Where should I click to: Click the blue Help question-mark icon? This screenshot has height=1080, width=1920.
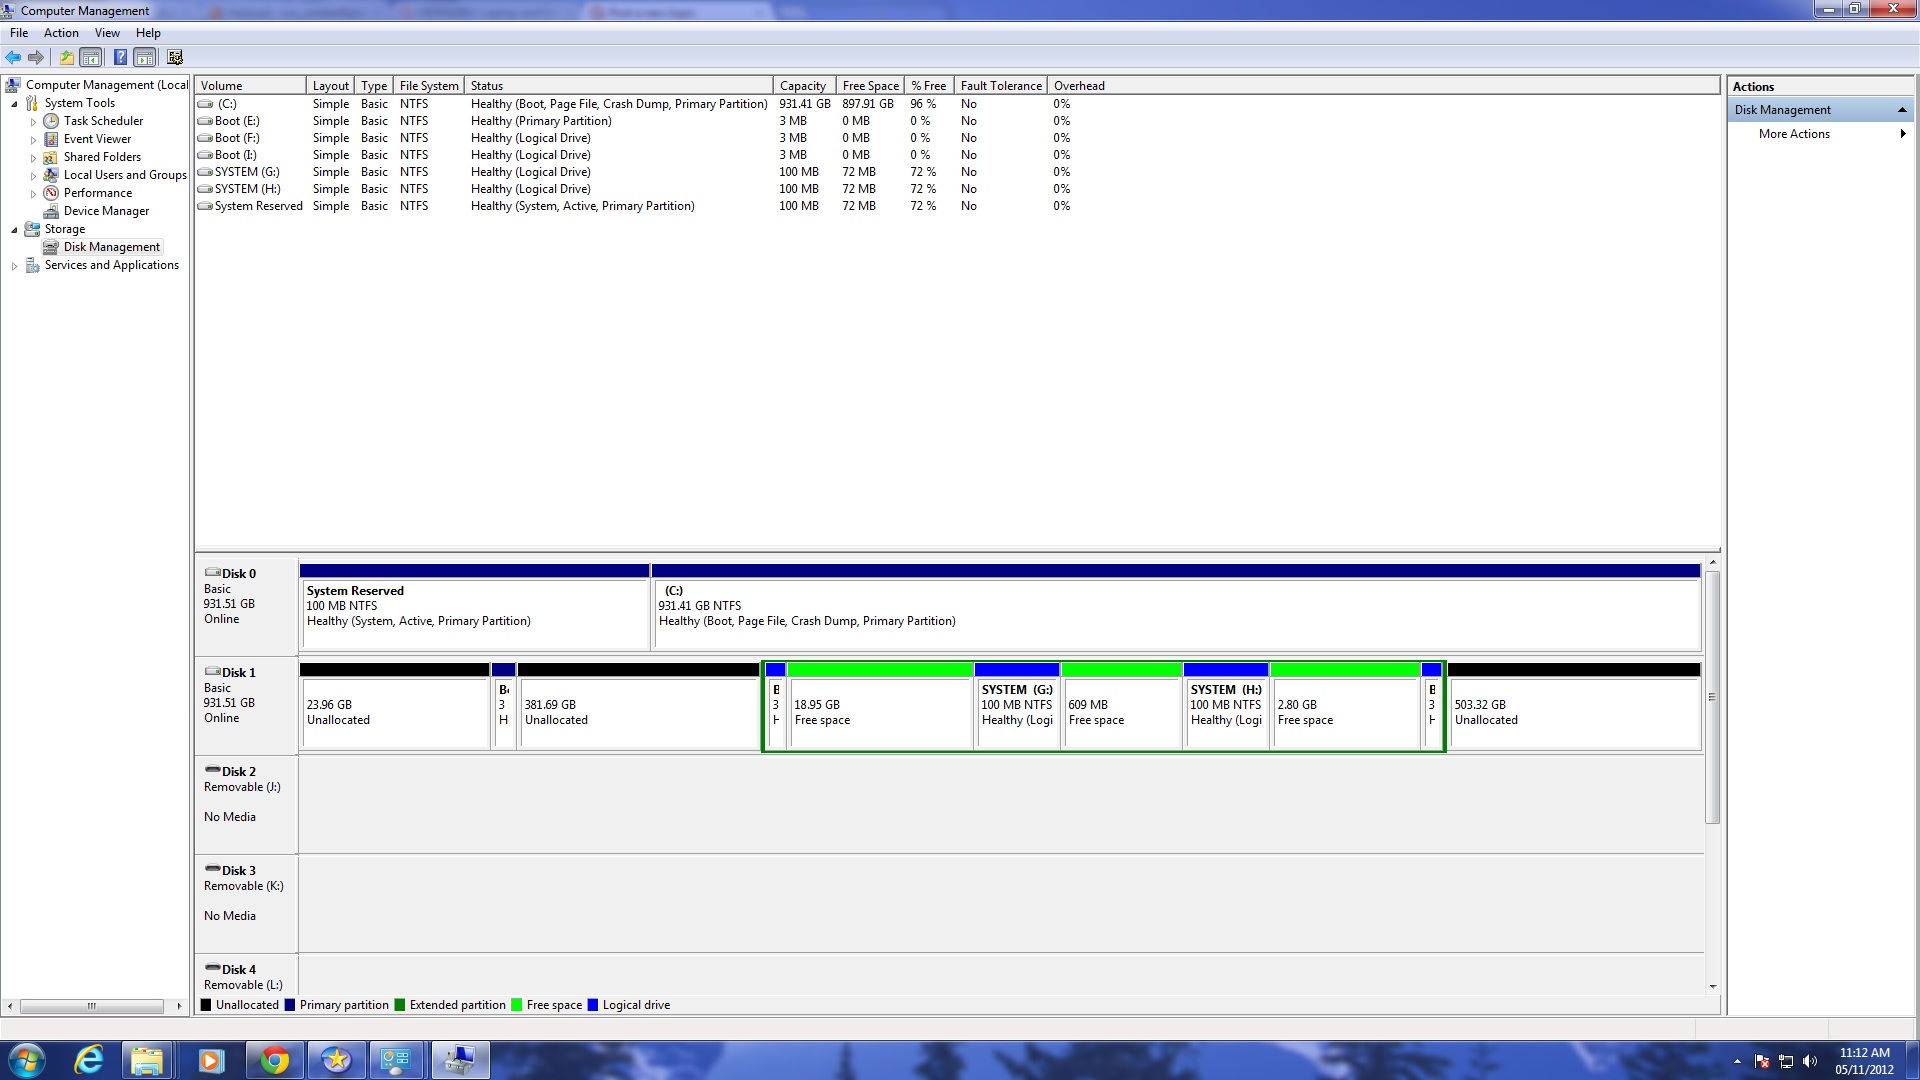click(120, 57)
